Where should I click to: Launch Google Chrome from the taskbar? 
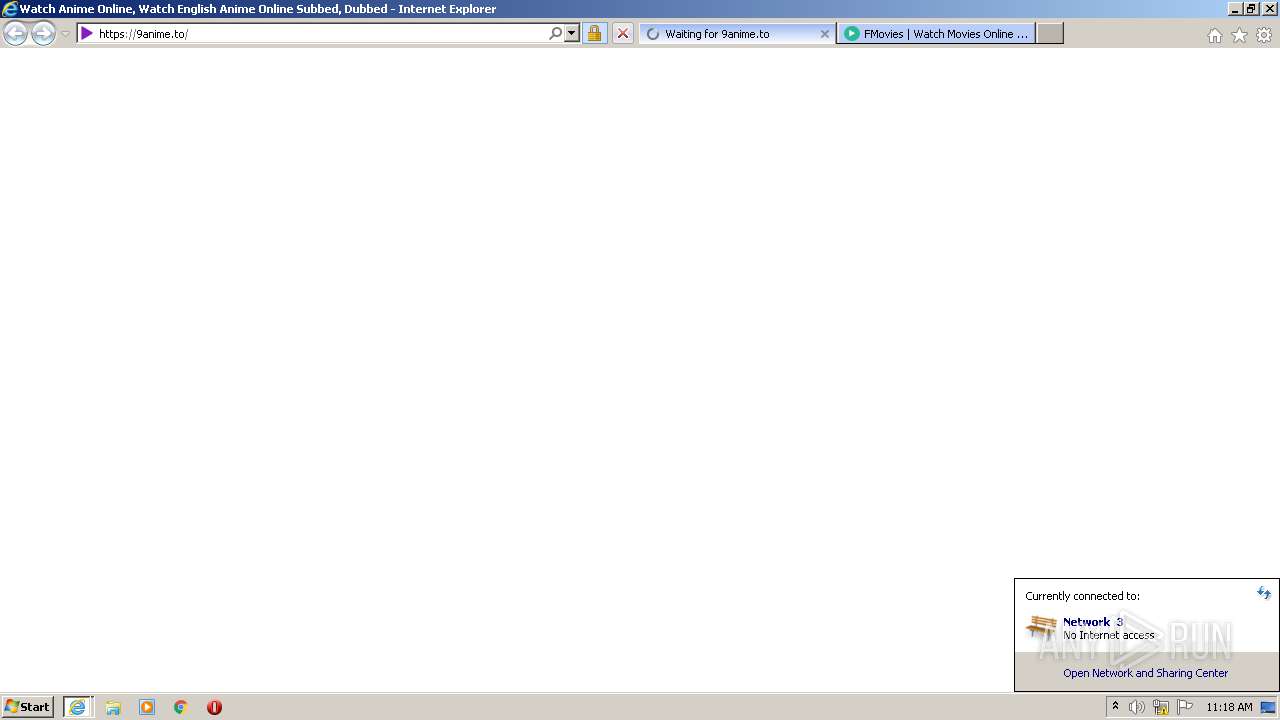[181, 707]
